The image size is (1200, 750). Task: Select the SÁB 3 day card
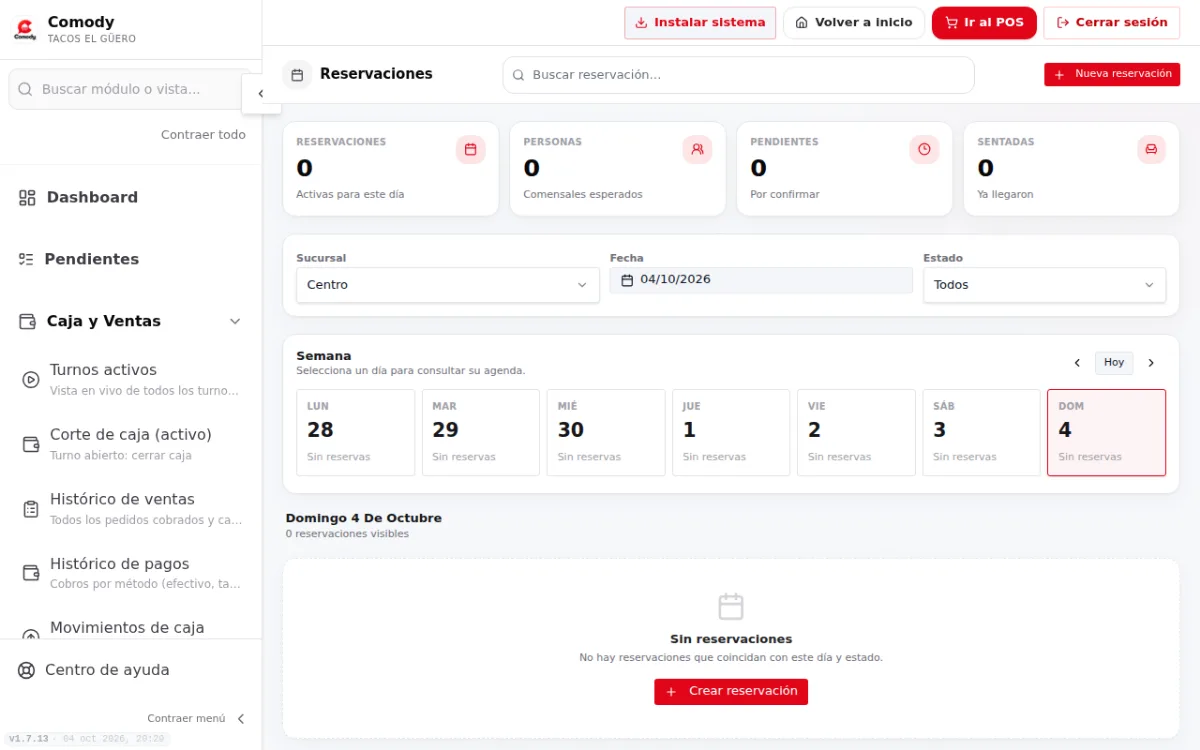tap(981, 432)
